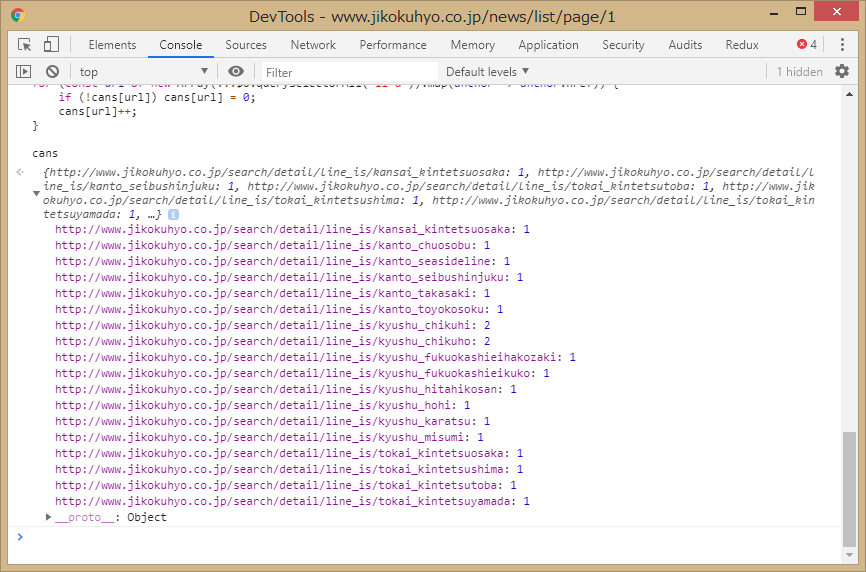Toggle the device toolbar icon
866x572 pixels.
point(51,45)
